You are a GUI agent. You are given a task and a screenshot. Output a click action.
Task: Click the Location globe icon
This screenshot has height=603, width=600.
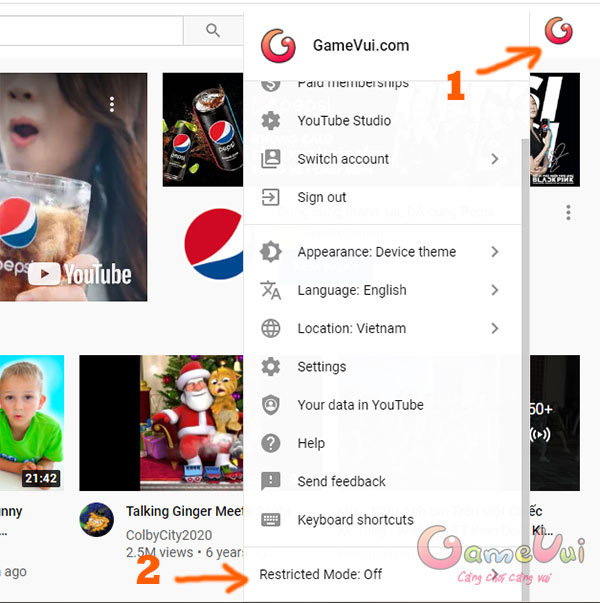tap(271, 328)
